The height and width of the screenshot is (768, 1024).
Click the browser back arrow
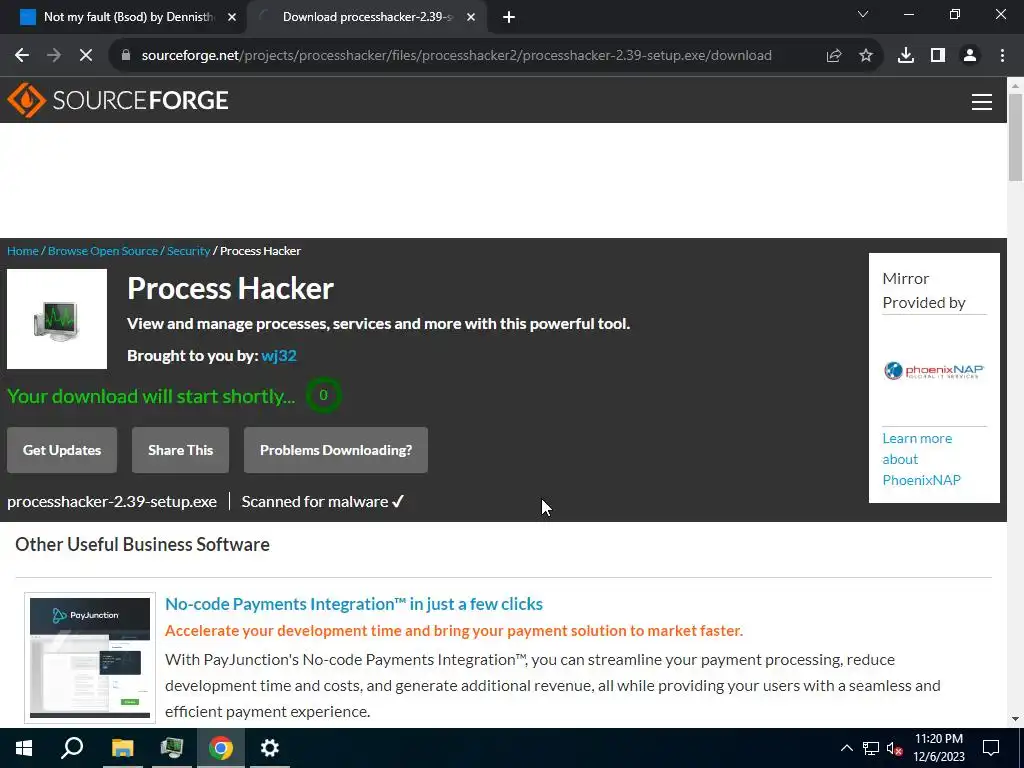[22, 56]
